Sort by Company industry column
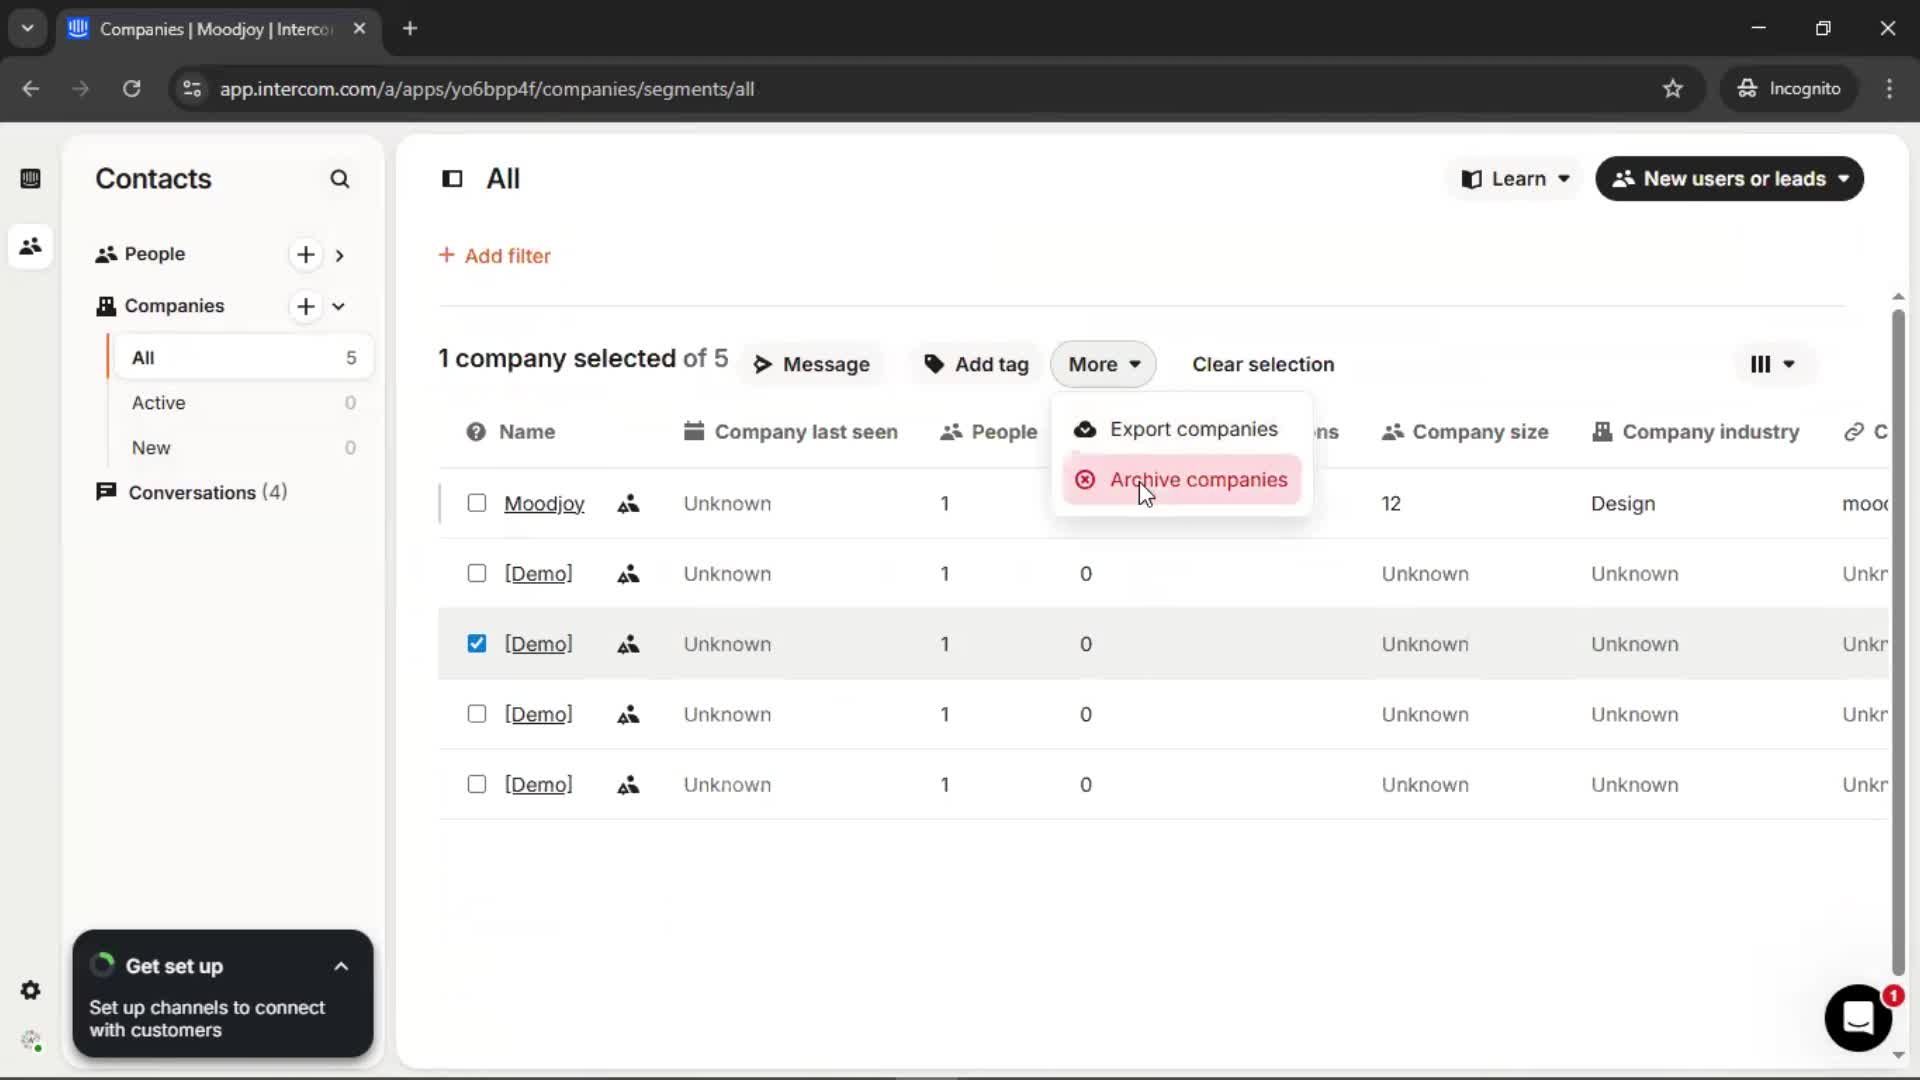The height and width of the screenshot is (1080, 1920). 1695,432
